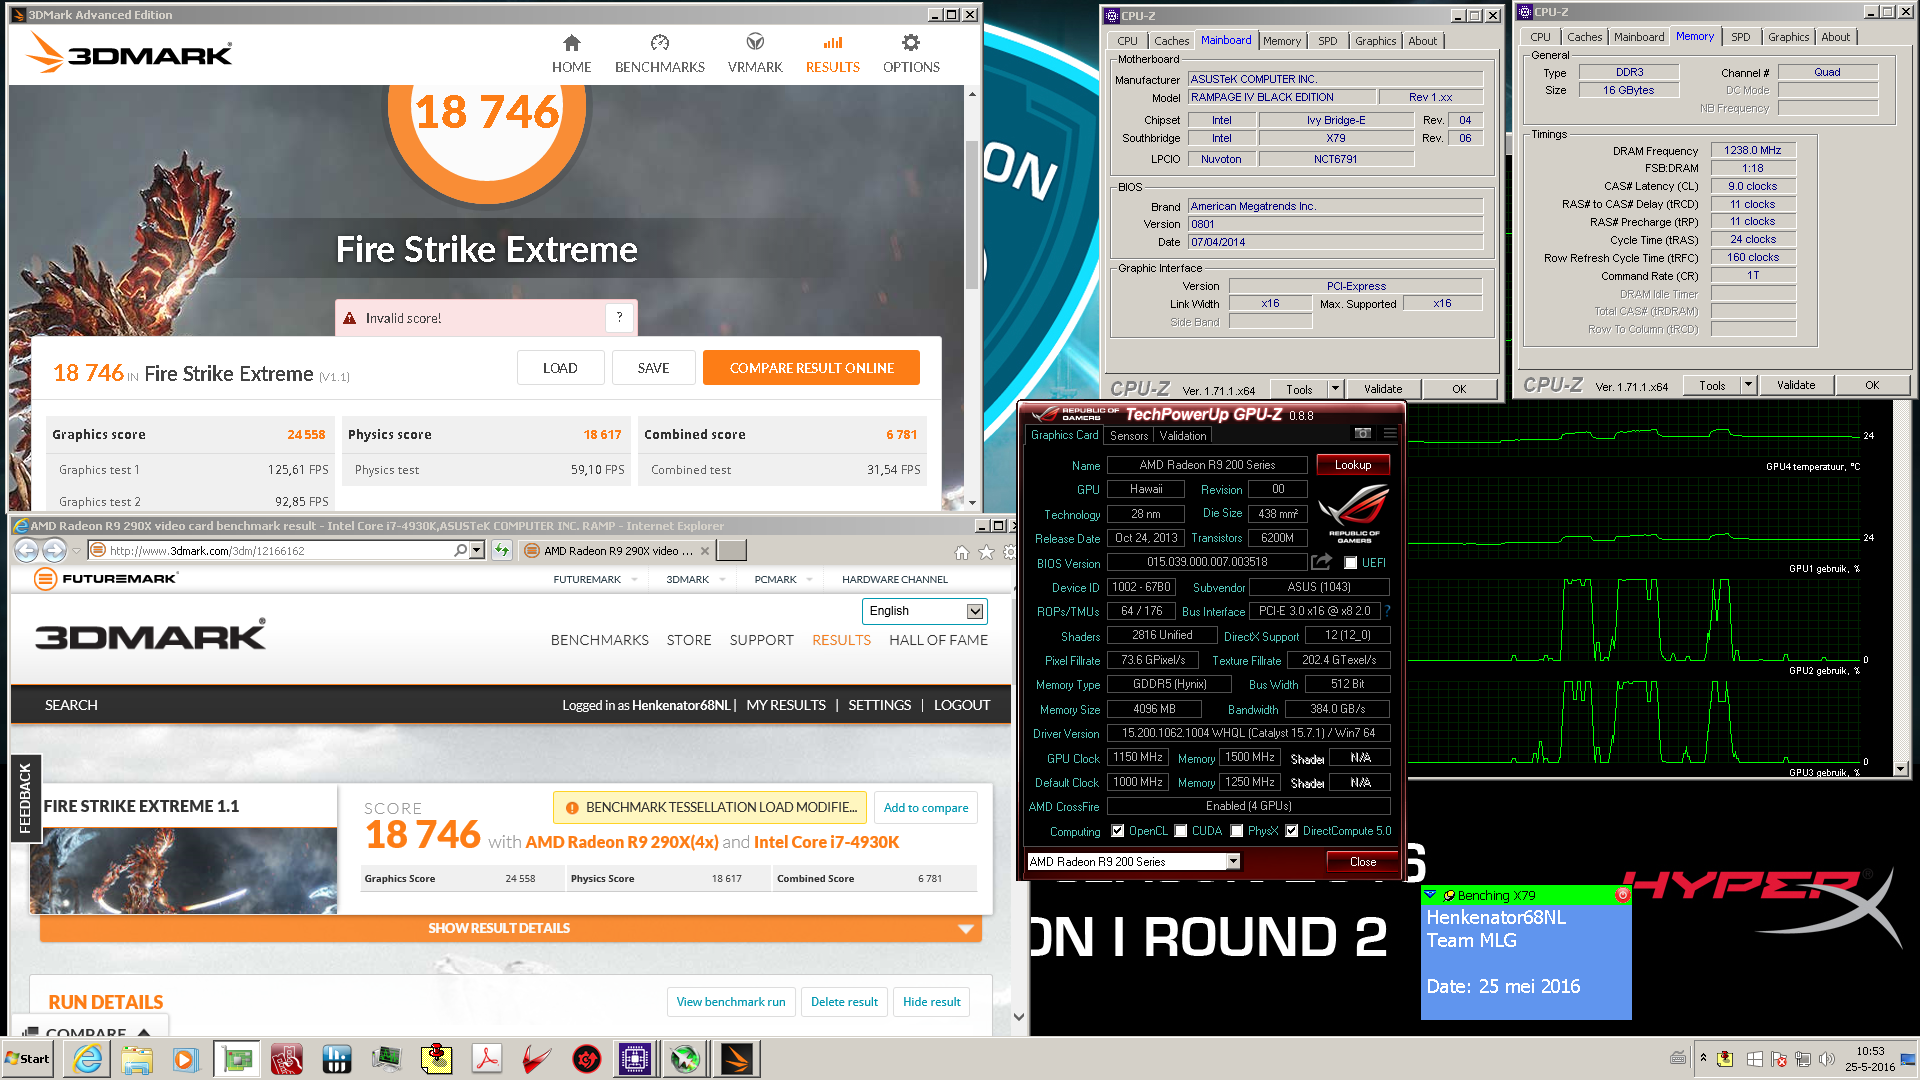Click browser page scrollbar down arrow

tap(1019, 1017)
